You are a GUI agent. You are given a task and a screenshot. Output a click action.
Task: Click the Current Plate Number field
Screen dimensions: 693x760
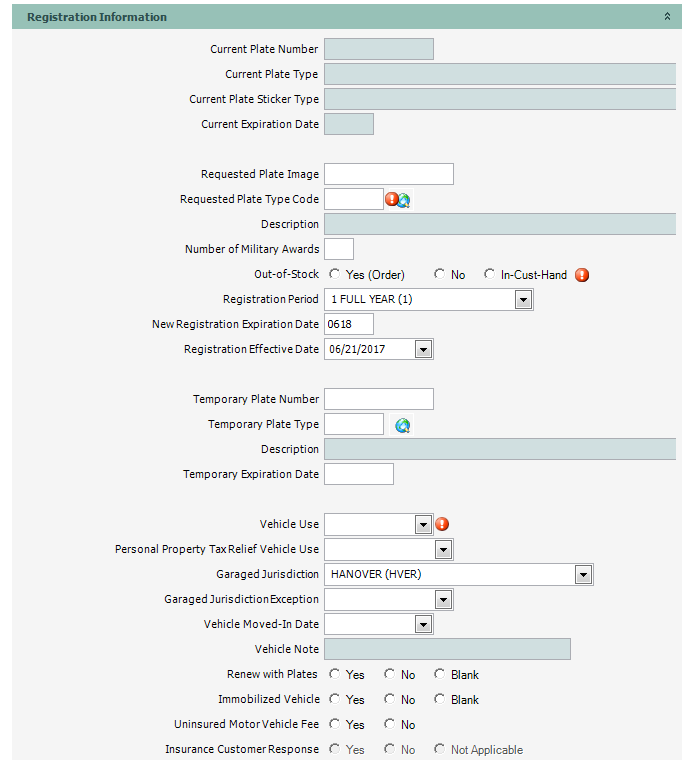(379, 49)
